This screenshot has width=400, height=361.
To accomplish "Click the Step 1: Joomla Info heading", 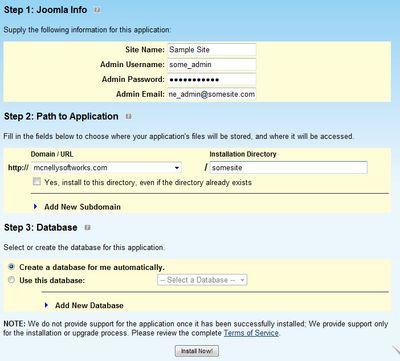I will 45,10.
